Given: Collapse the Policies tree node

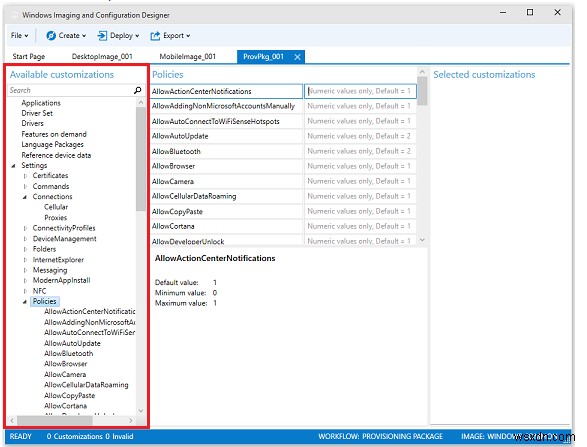Looking at the screenshot, I should pyautogui.click(x=25, y=302).
